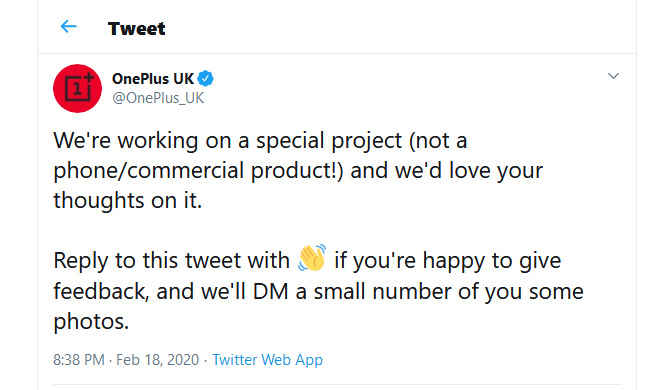The width and height of the screenshot is (657, 390).
Task: Open the OnePlus UK profile avatar
Action: [78, 88]
